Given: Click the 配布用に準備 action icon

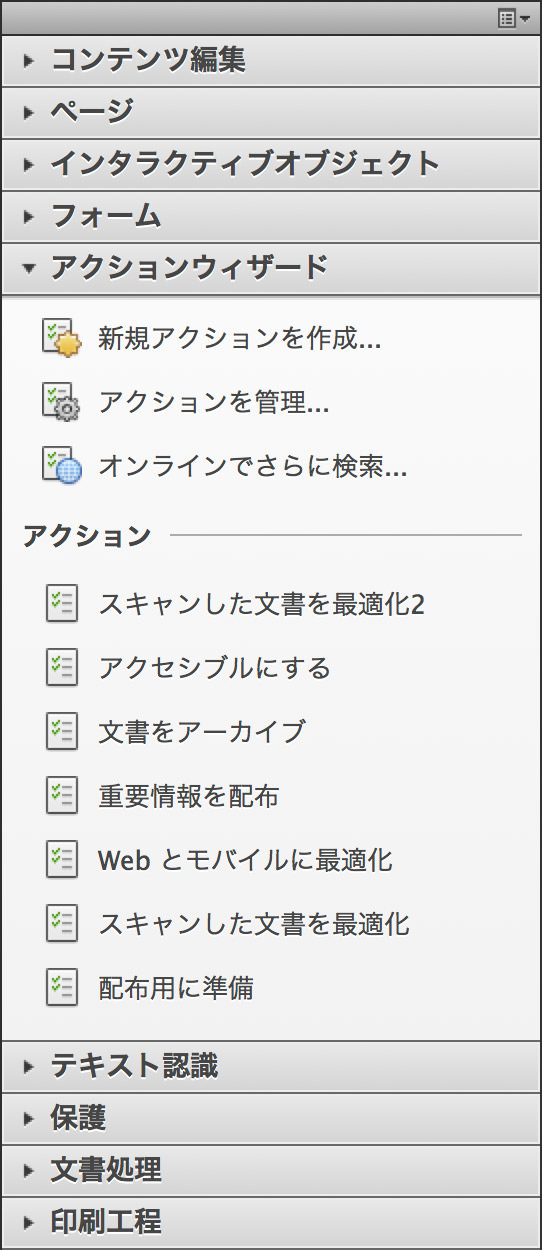Looking at the screenshot, I should [x=62, y=988].
